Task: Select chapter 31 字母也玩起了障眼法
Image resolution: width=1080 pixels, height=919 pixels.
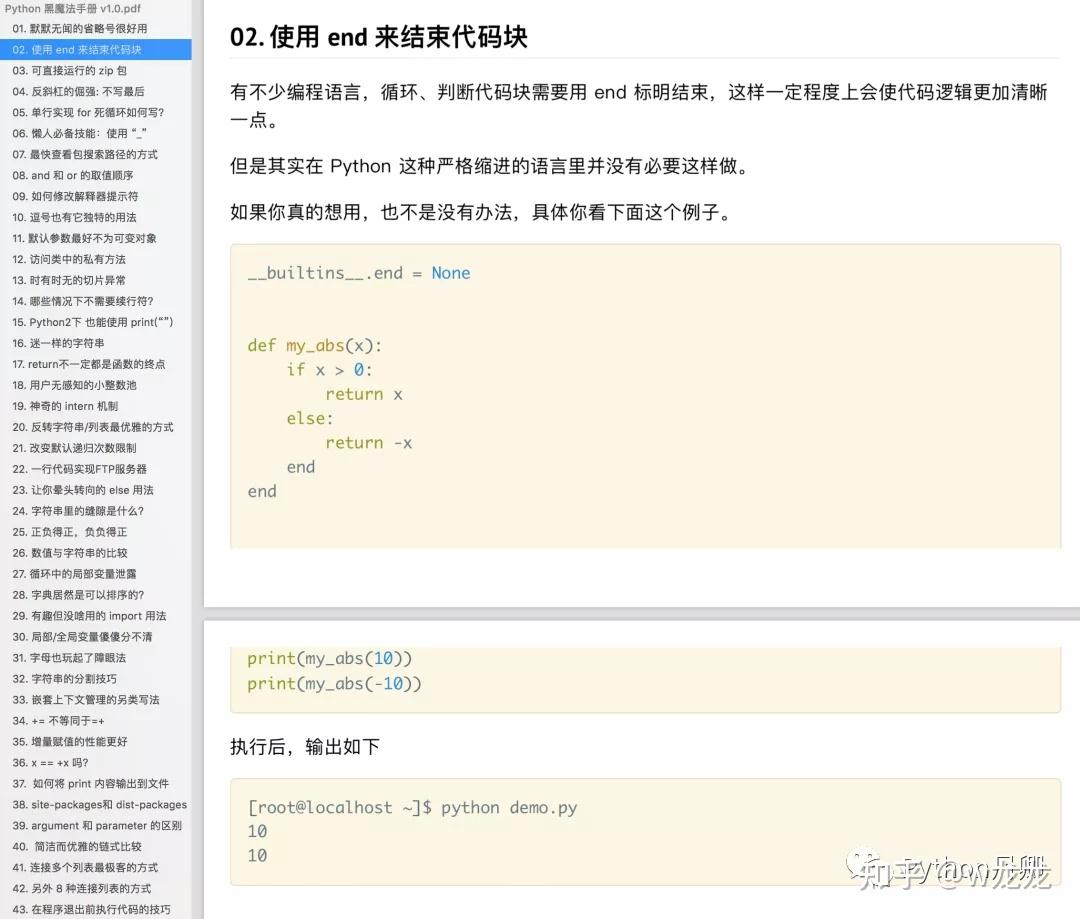Action: pyautogui.click(x=90, y=658)
